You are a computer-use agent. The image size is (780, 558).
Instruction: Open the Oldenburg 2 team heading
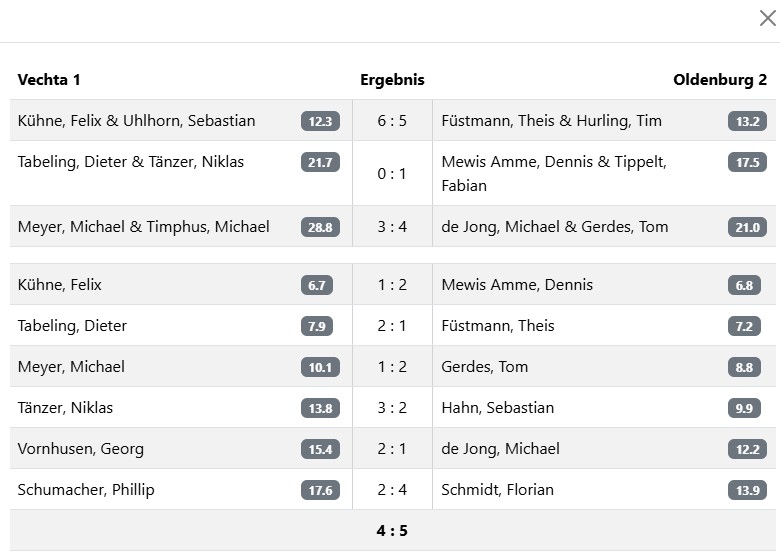(x=720, y=80)
